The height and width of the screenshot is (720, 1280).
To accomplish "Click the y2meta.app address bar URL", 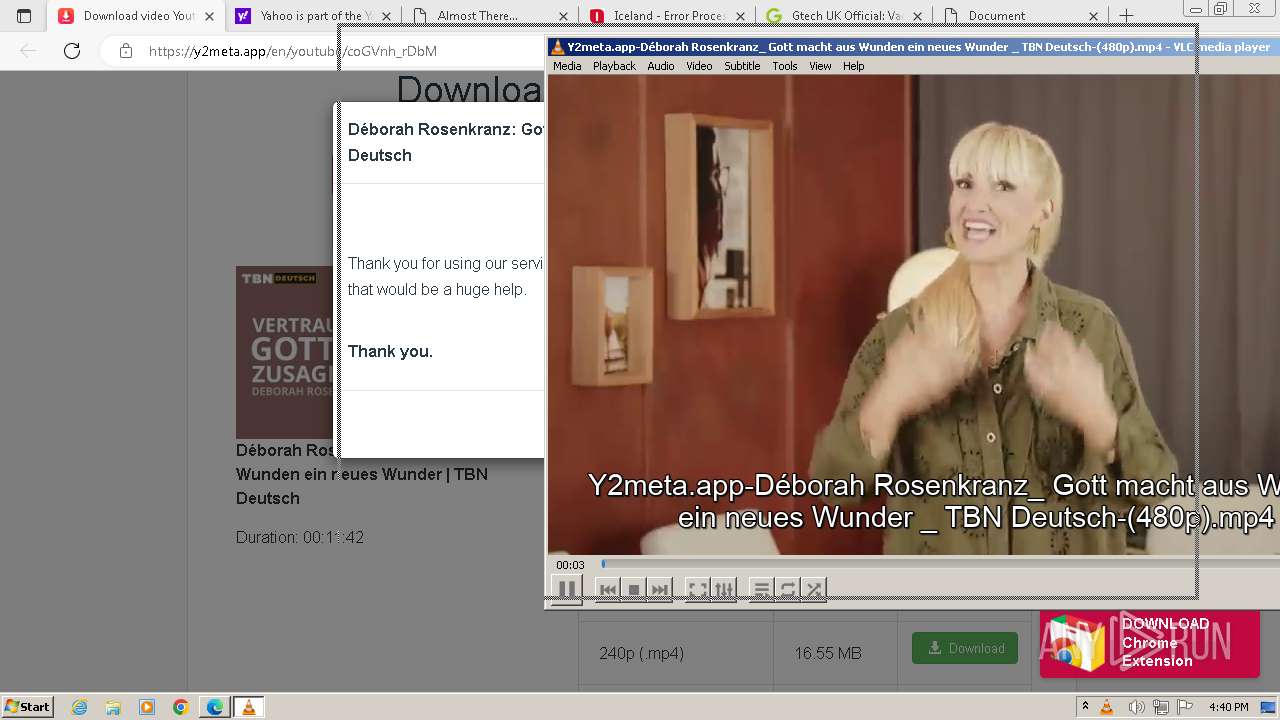I will click(x=292, y=51).
